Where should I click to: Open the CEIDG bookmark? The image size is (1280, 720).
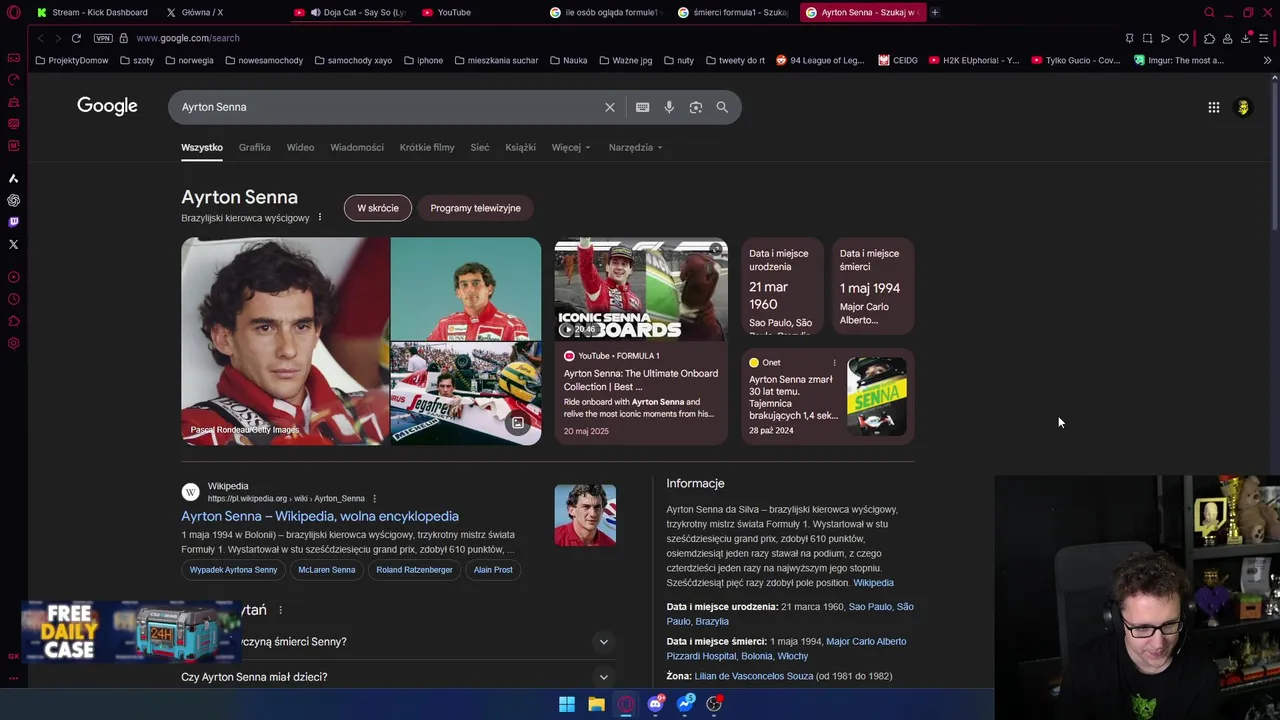(x=898, y=60)
